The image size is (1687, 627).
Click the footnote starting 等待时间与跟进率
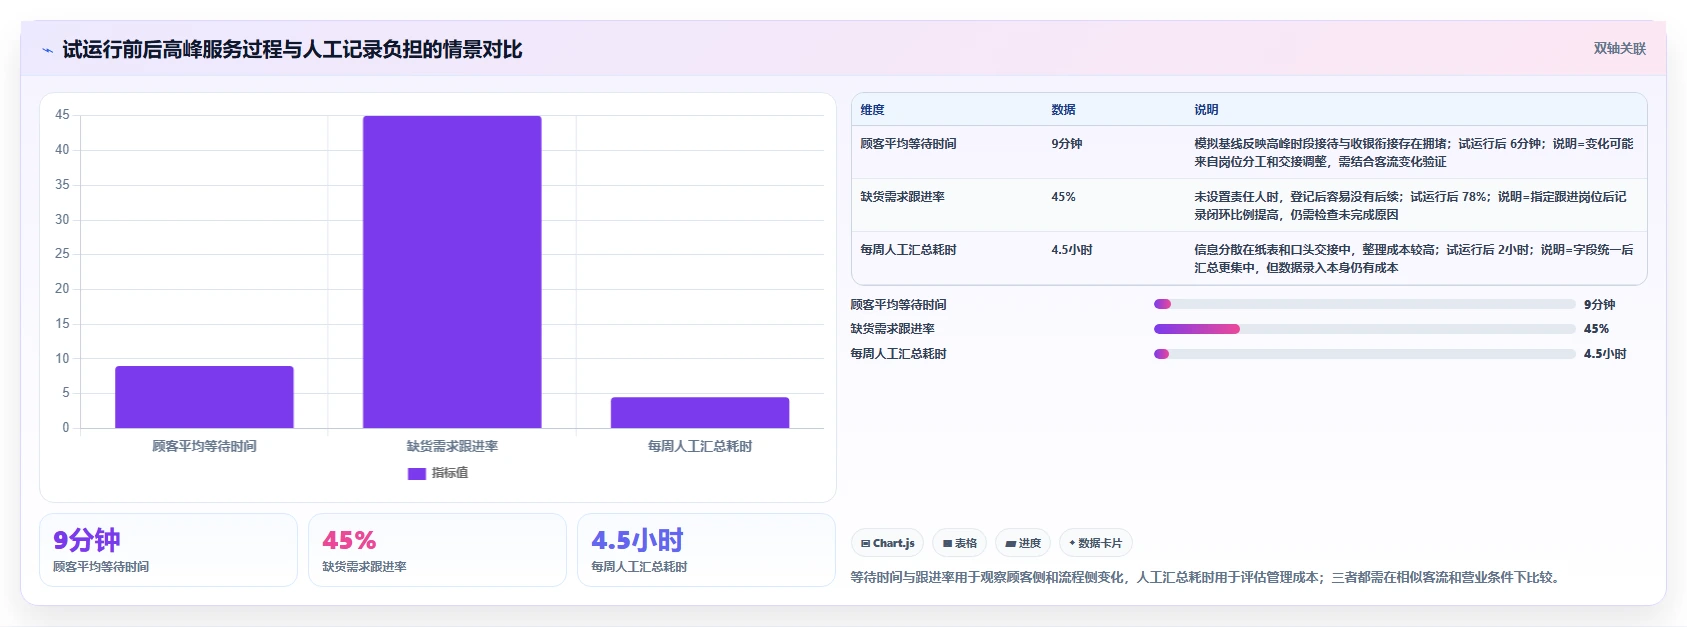(x=1207, y=577)
